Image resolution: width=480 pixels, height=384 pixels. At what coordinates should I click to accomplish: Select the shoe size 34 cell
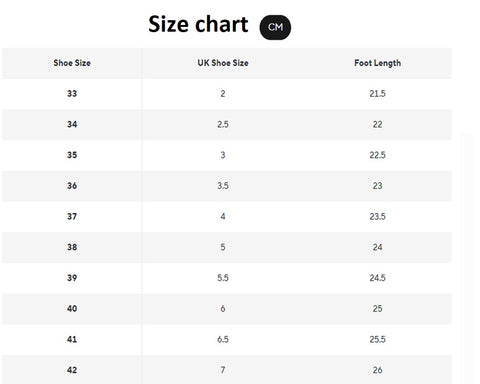point(72,124)
